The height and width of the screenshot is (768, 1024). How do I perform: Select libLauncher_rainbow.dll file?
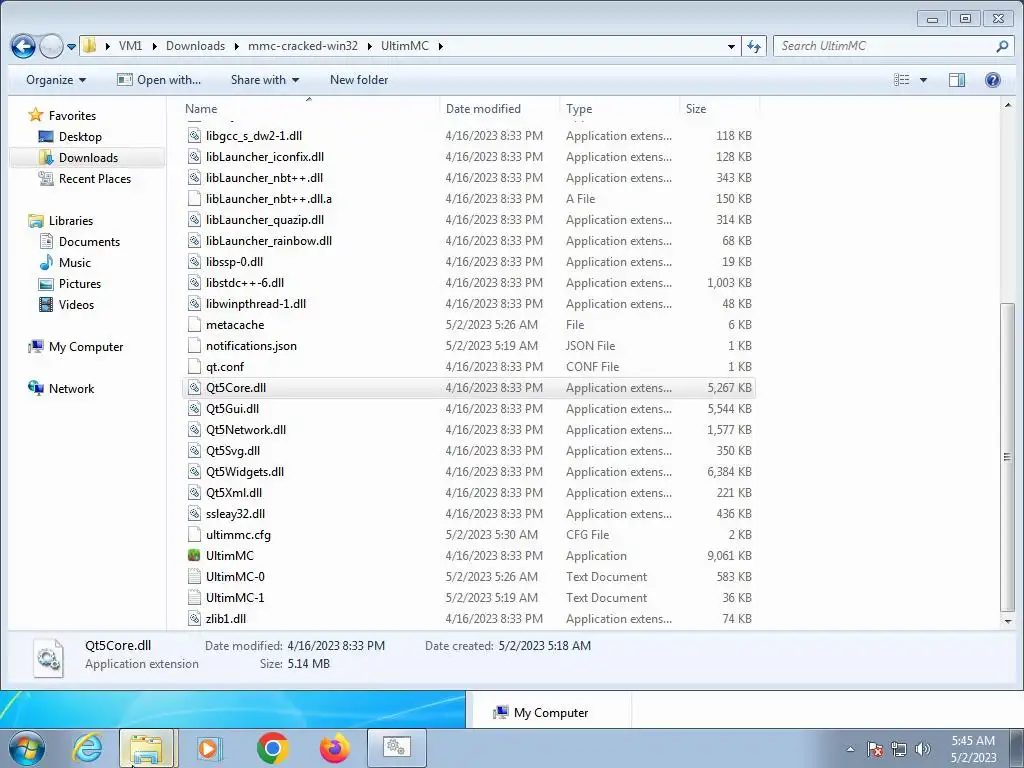(268, 240)
